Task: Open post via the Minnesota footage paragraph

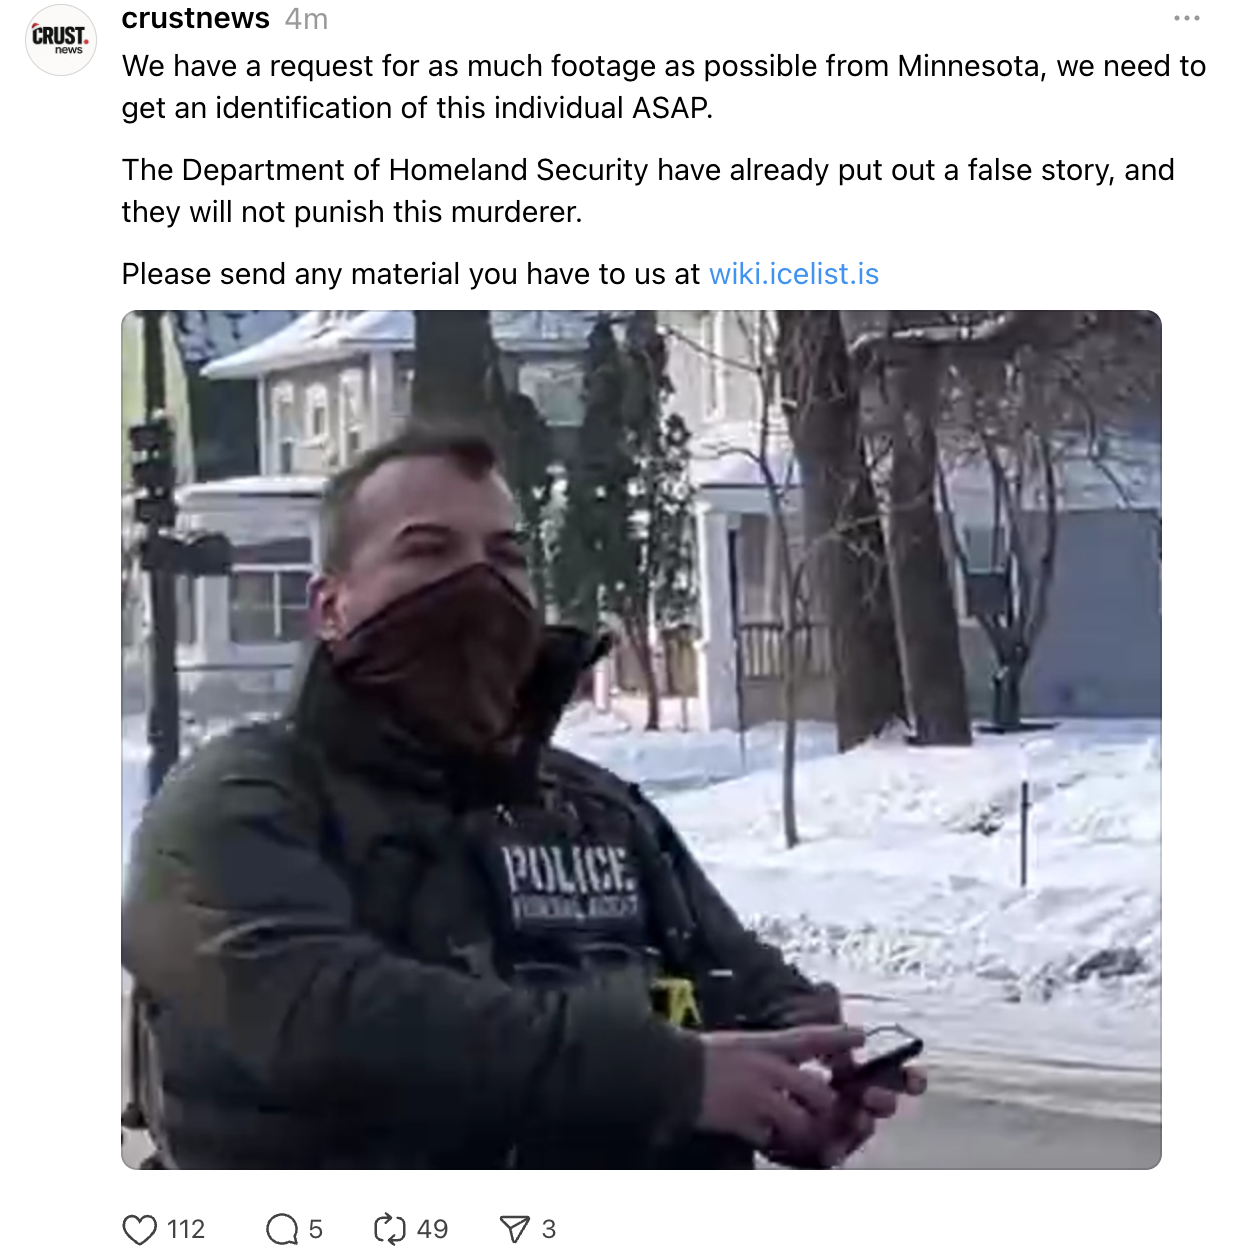Action: pyautogui.click(x=664, y=87)
